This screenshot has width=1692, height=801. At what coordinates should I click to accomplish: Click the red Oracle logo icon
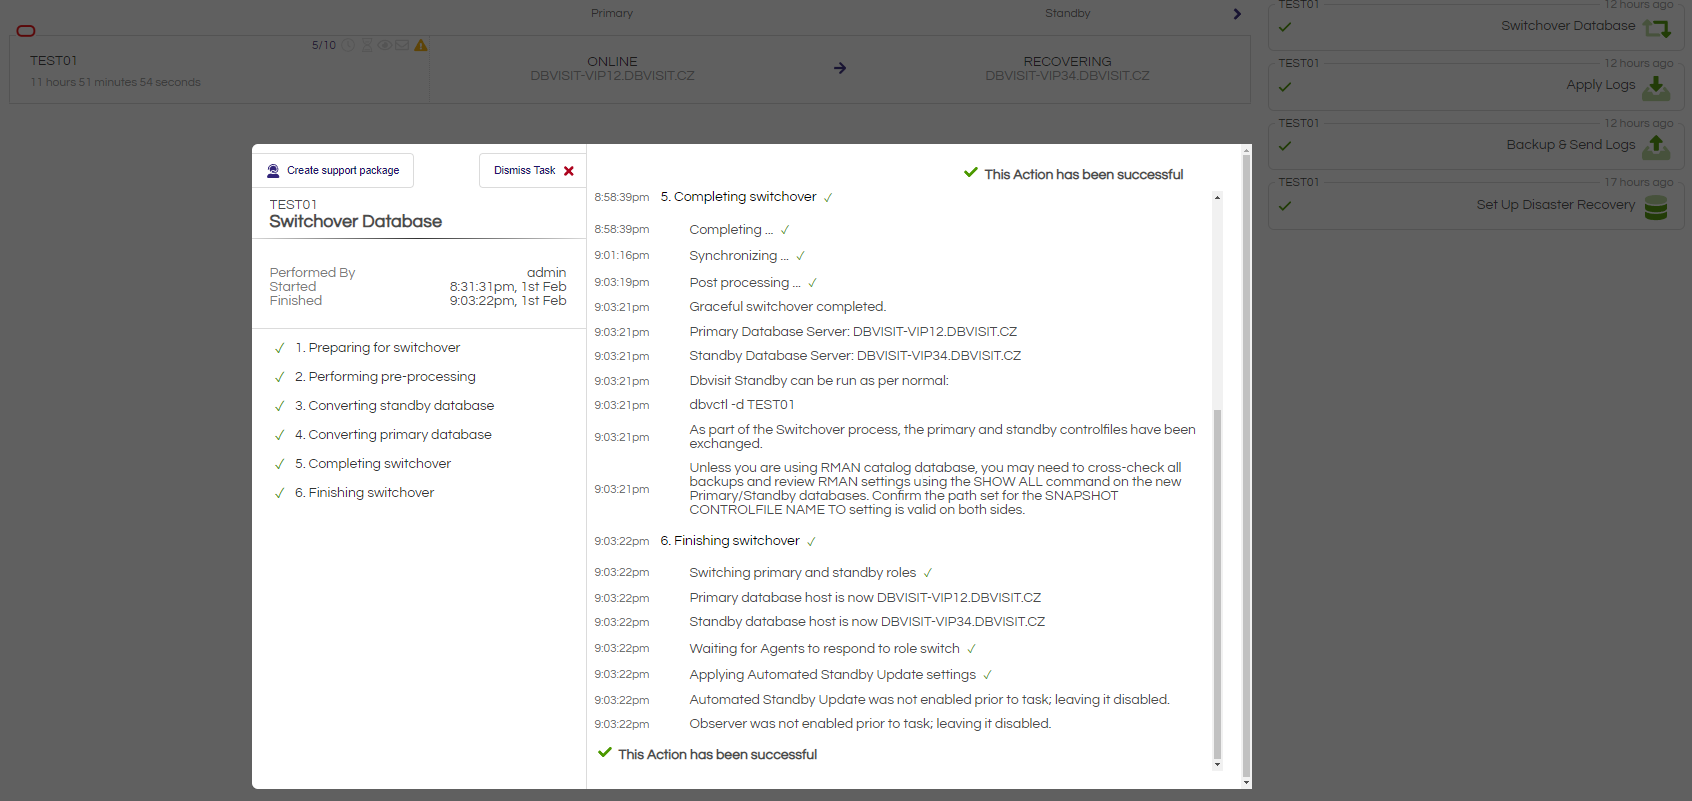point(26,31)
